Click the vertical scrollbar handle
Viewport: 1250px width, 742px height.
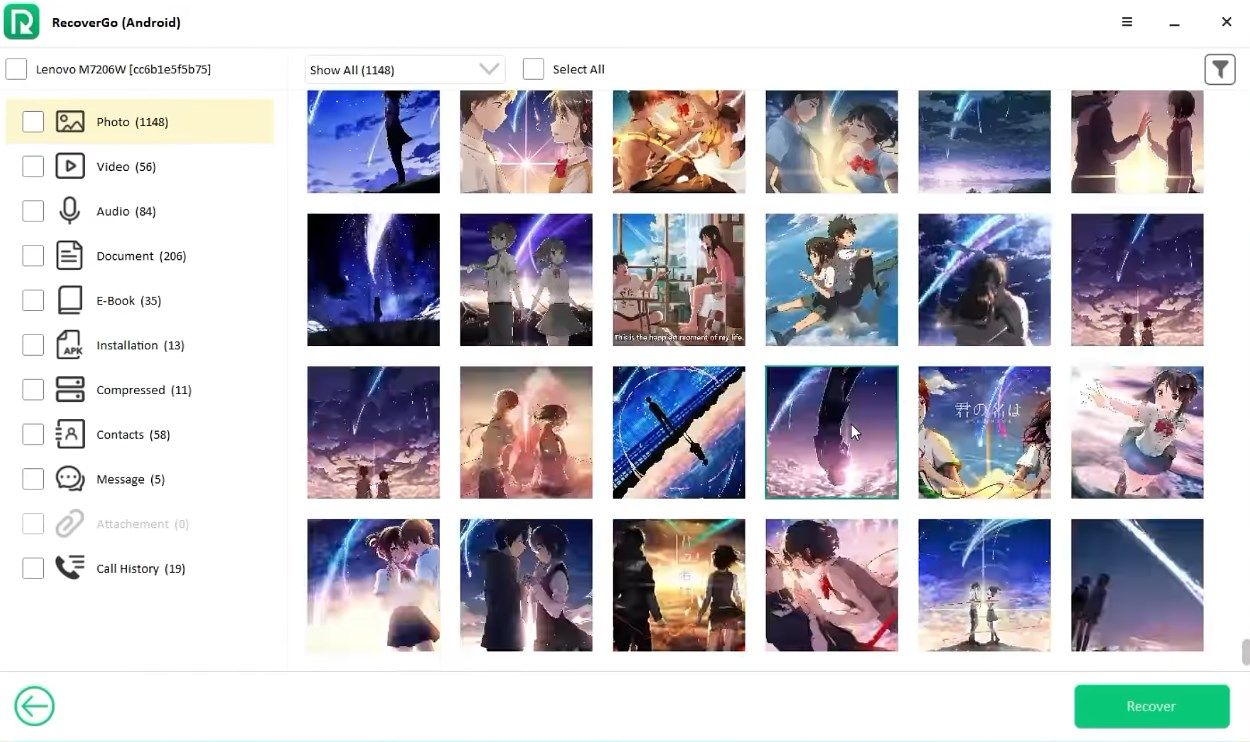[x=1245, y=652]
